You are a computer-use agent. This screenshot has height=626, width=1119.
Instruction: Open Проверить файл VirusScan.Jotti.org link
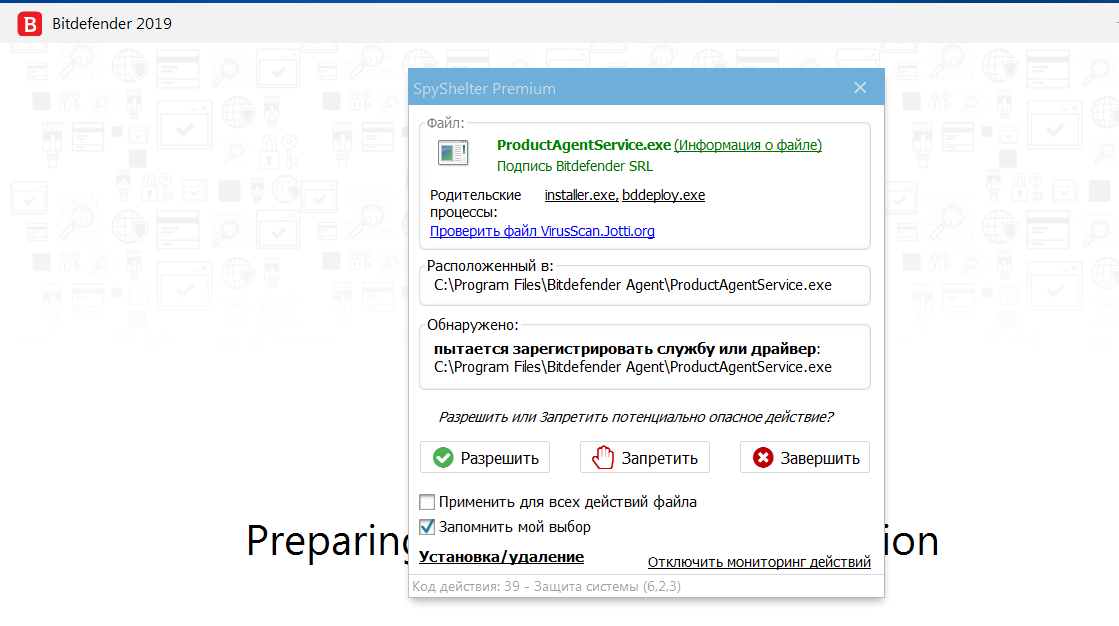542,231
